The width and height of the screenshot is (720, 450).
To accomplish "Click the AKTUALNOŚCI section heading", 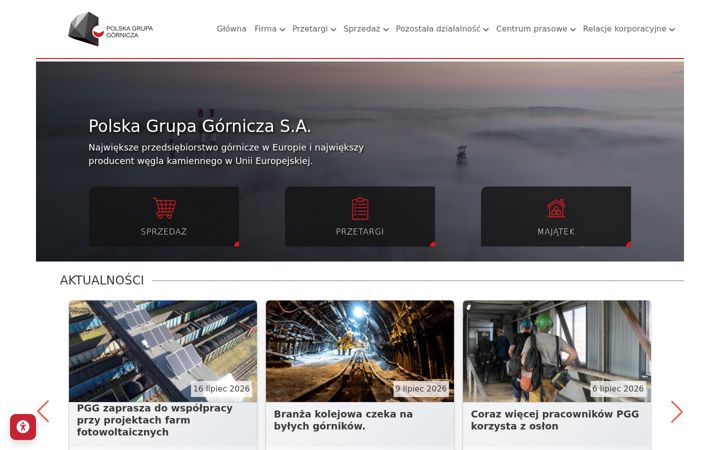I will point(102,280).
